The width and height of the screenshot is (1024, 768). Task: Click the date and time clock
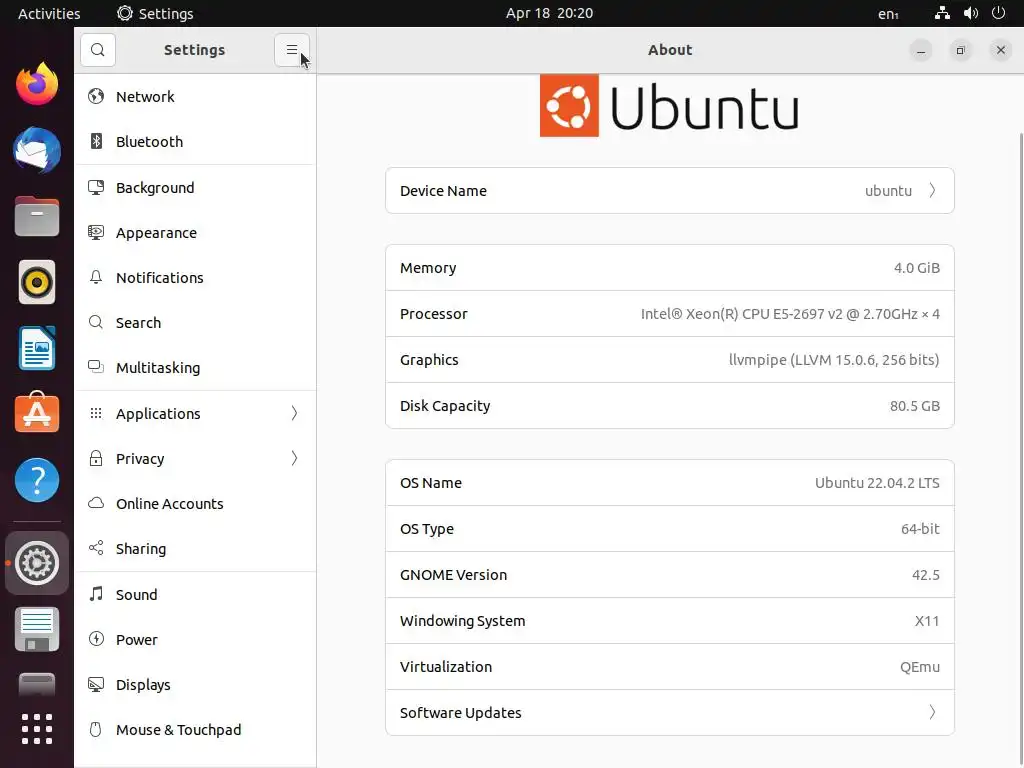click(549, 13)
